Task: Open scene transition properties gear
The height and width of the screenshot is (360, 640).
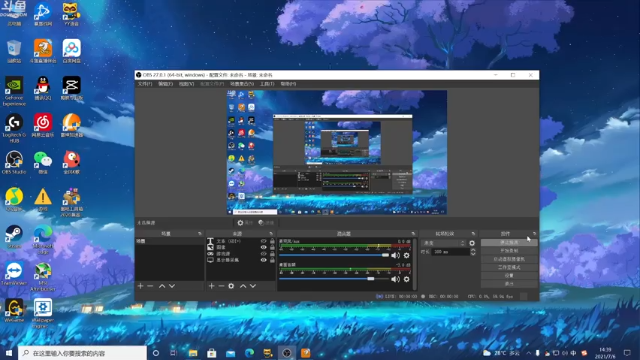Action: click(472, 243)
